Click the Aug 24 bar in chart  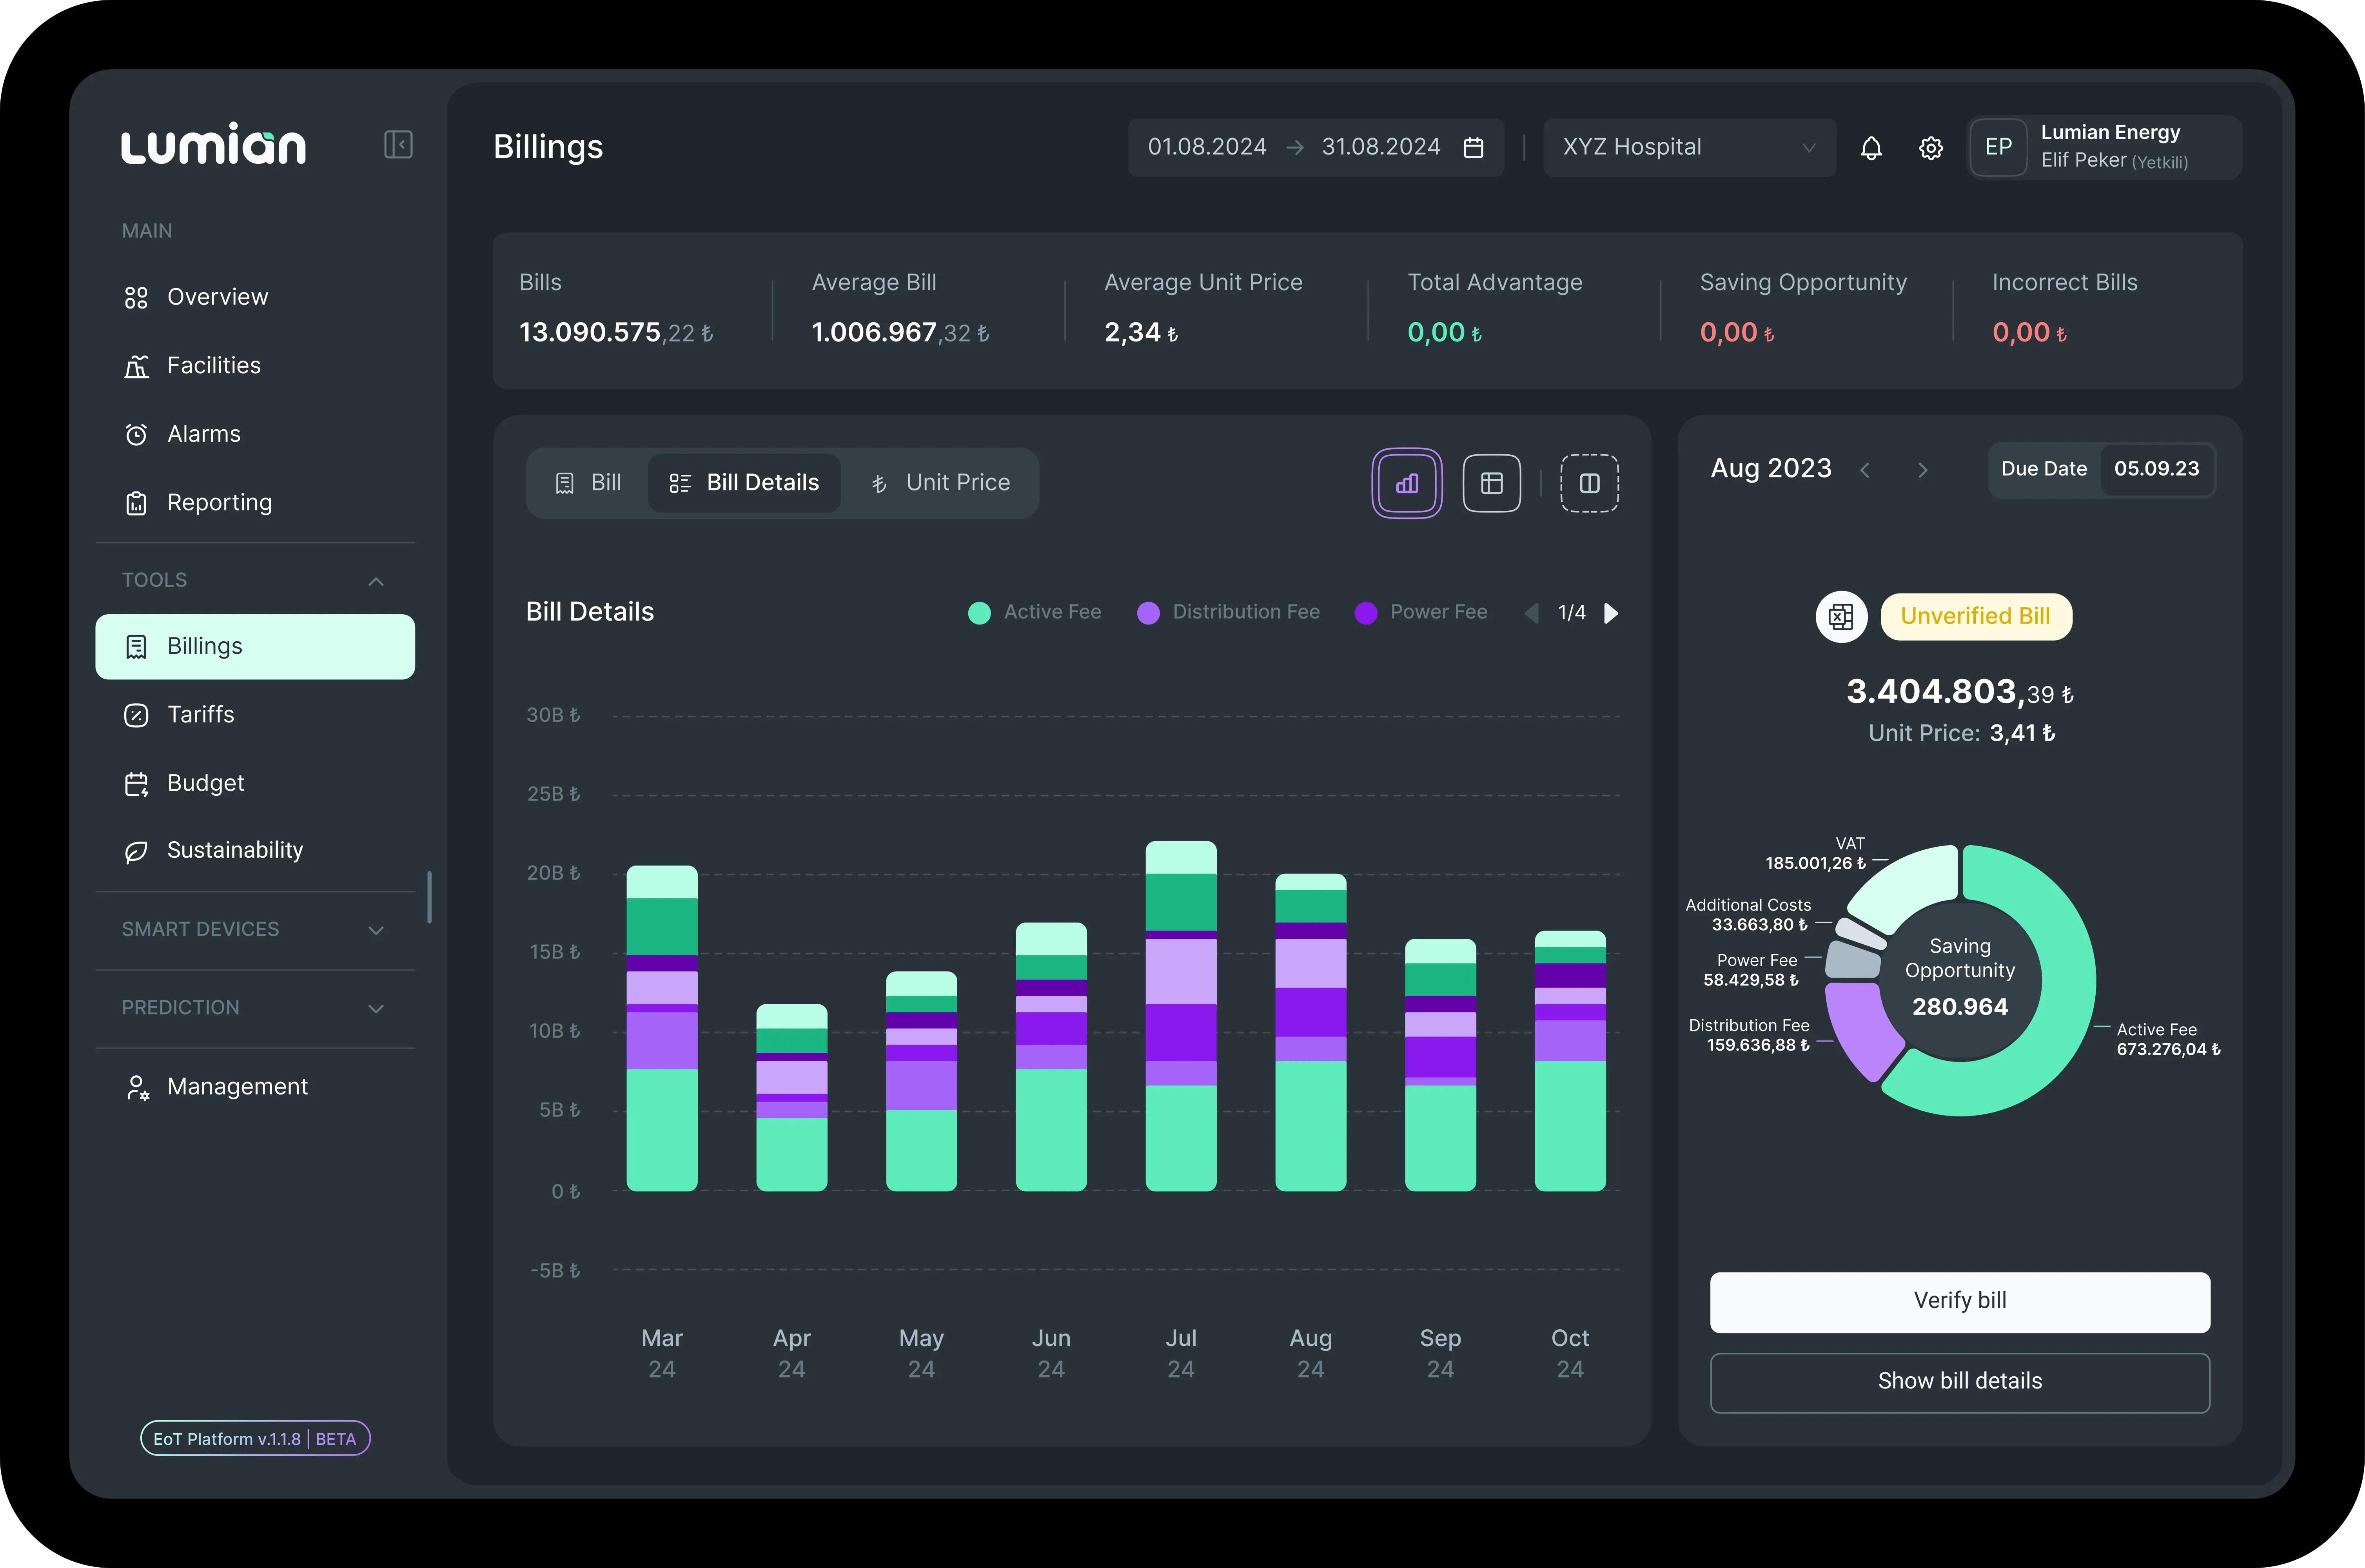(x=1310, y=1033)
